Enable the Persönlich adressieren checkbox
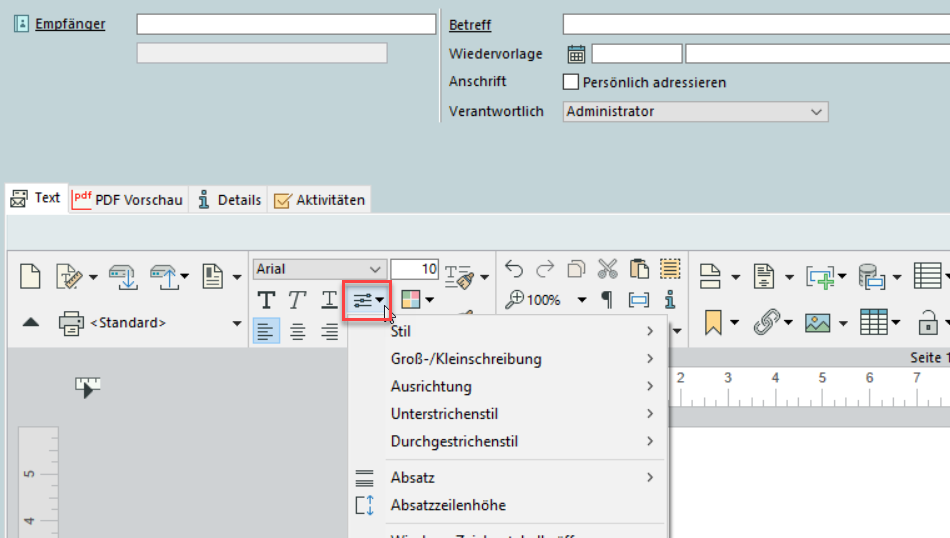Viewport: 950px width, 538px height. pyautogui.click(x=571, y=82)
